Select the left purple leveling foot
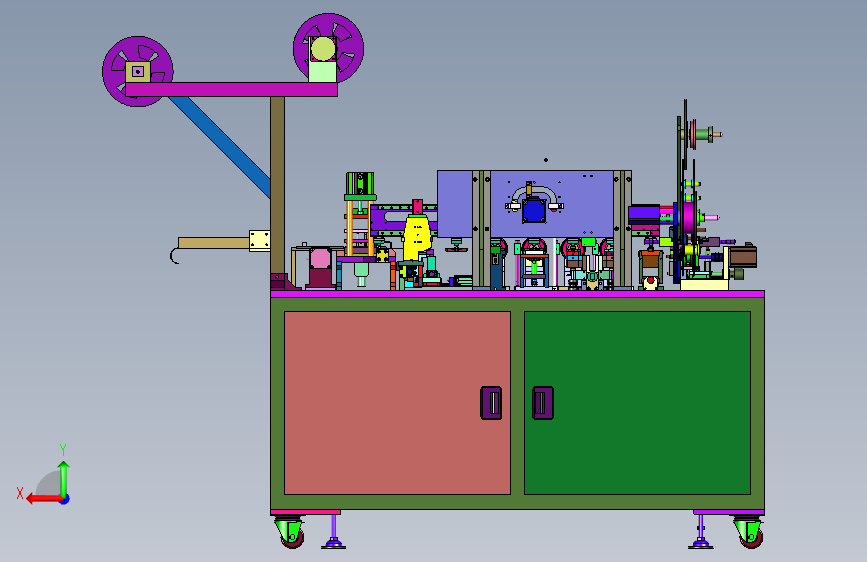 coord(333,532)
